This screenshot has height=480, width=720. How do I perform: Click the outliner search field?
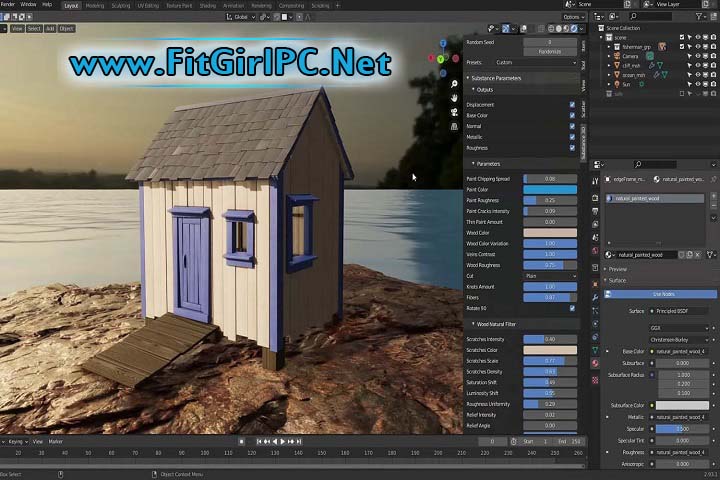click(651, 17)
